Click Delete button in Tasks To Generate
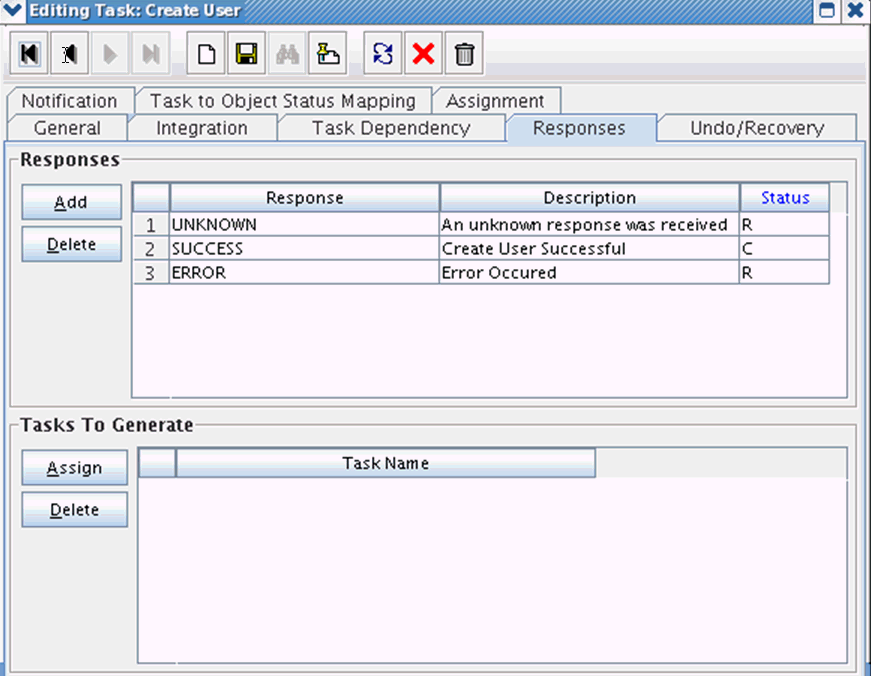871x676 pixels. point(74,510)
